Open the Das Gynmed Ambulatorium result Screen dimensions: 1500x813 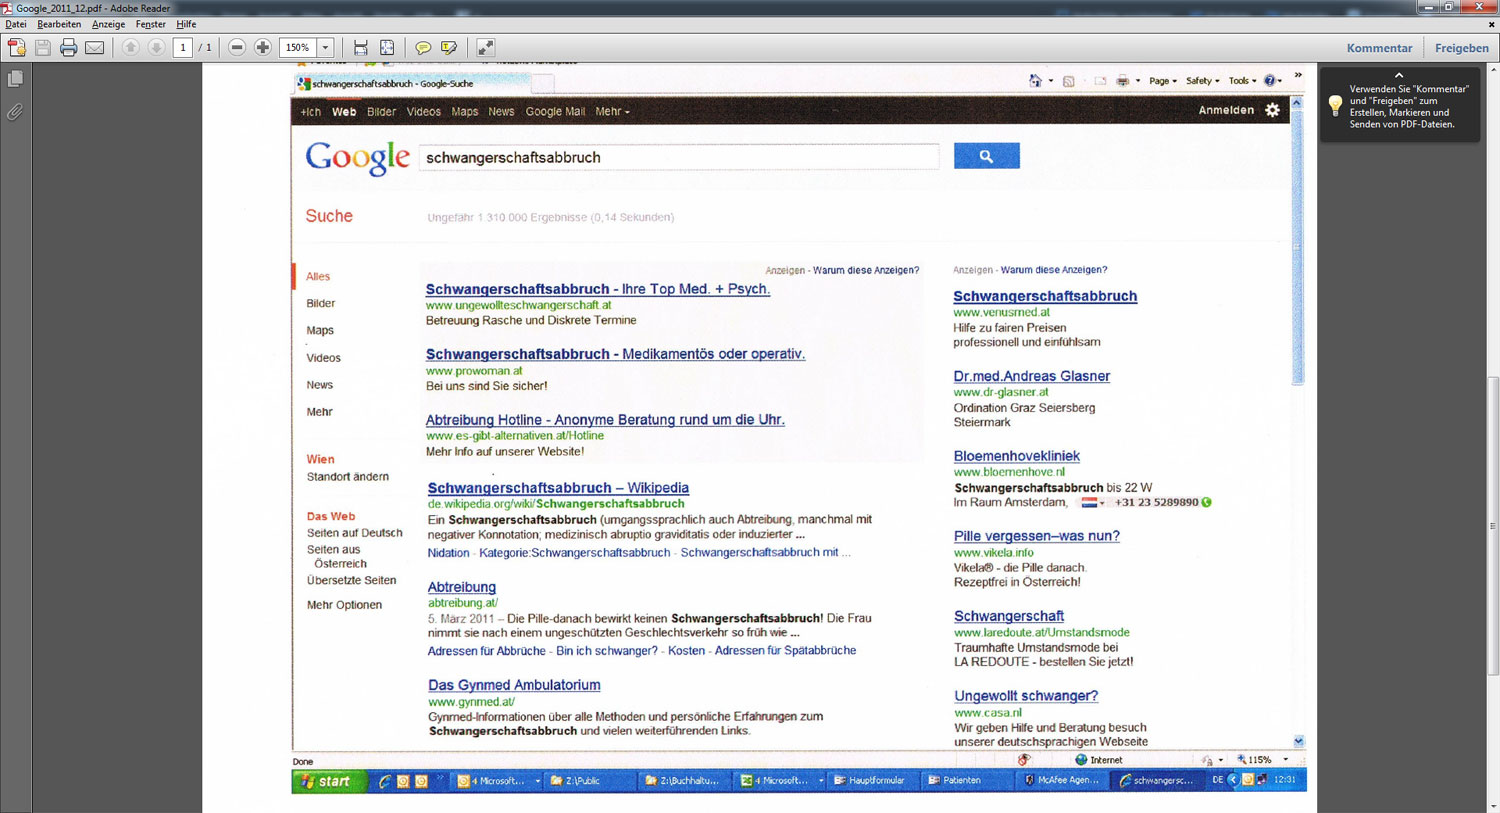[x=514, y=685]
